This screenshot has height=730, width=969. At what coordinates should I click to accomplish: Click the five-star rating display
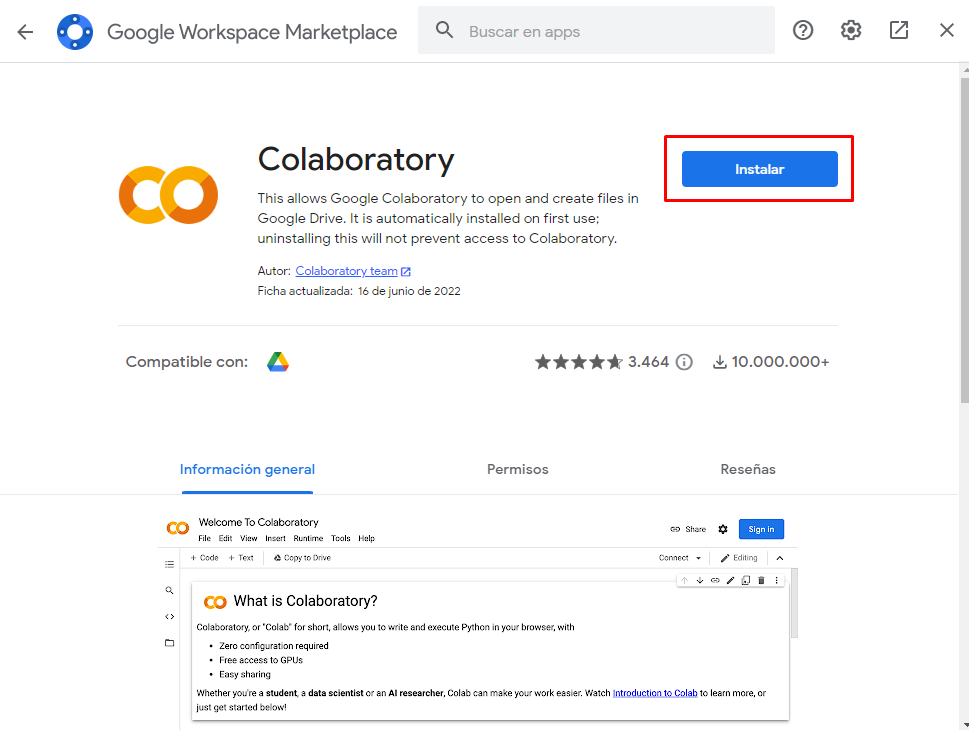(578, 362)
